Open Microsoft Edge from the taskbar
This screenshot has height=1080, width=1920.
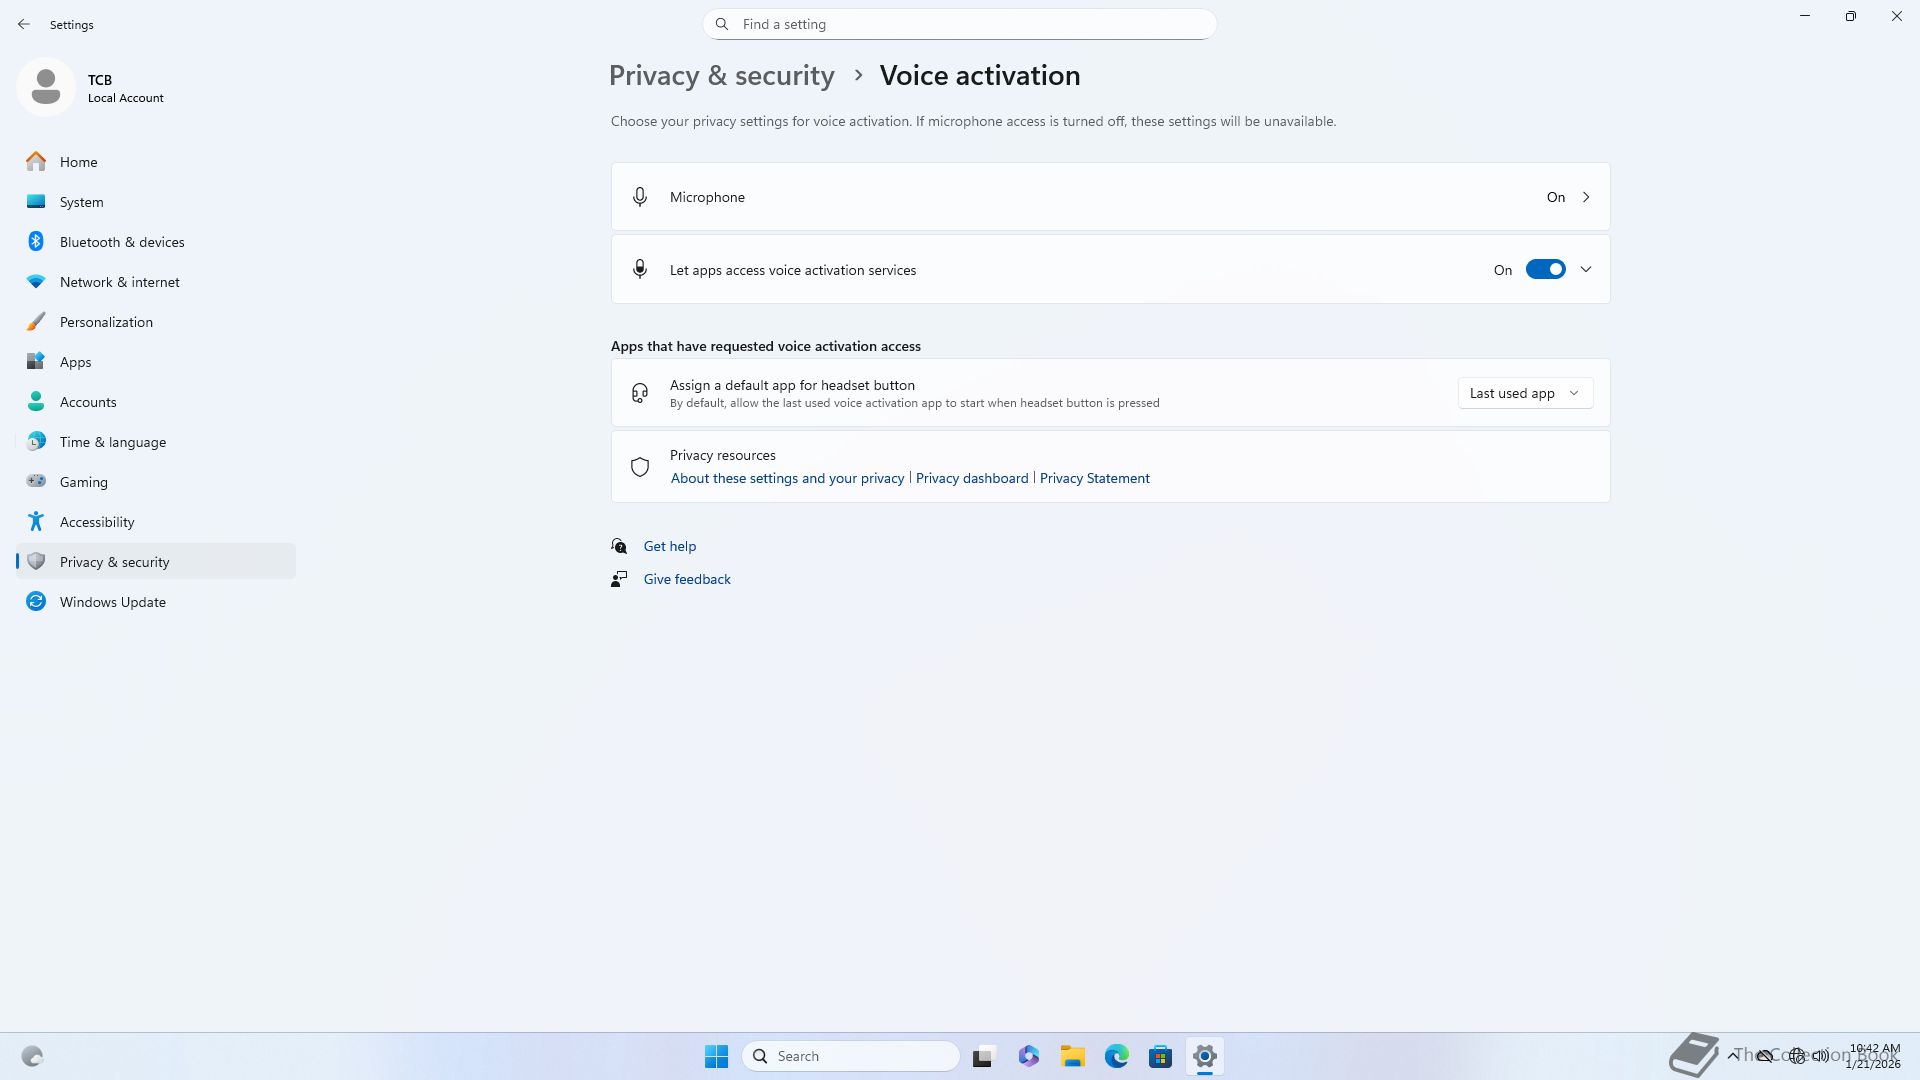[1116, 1056]
